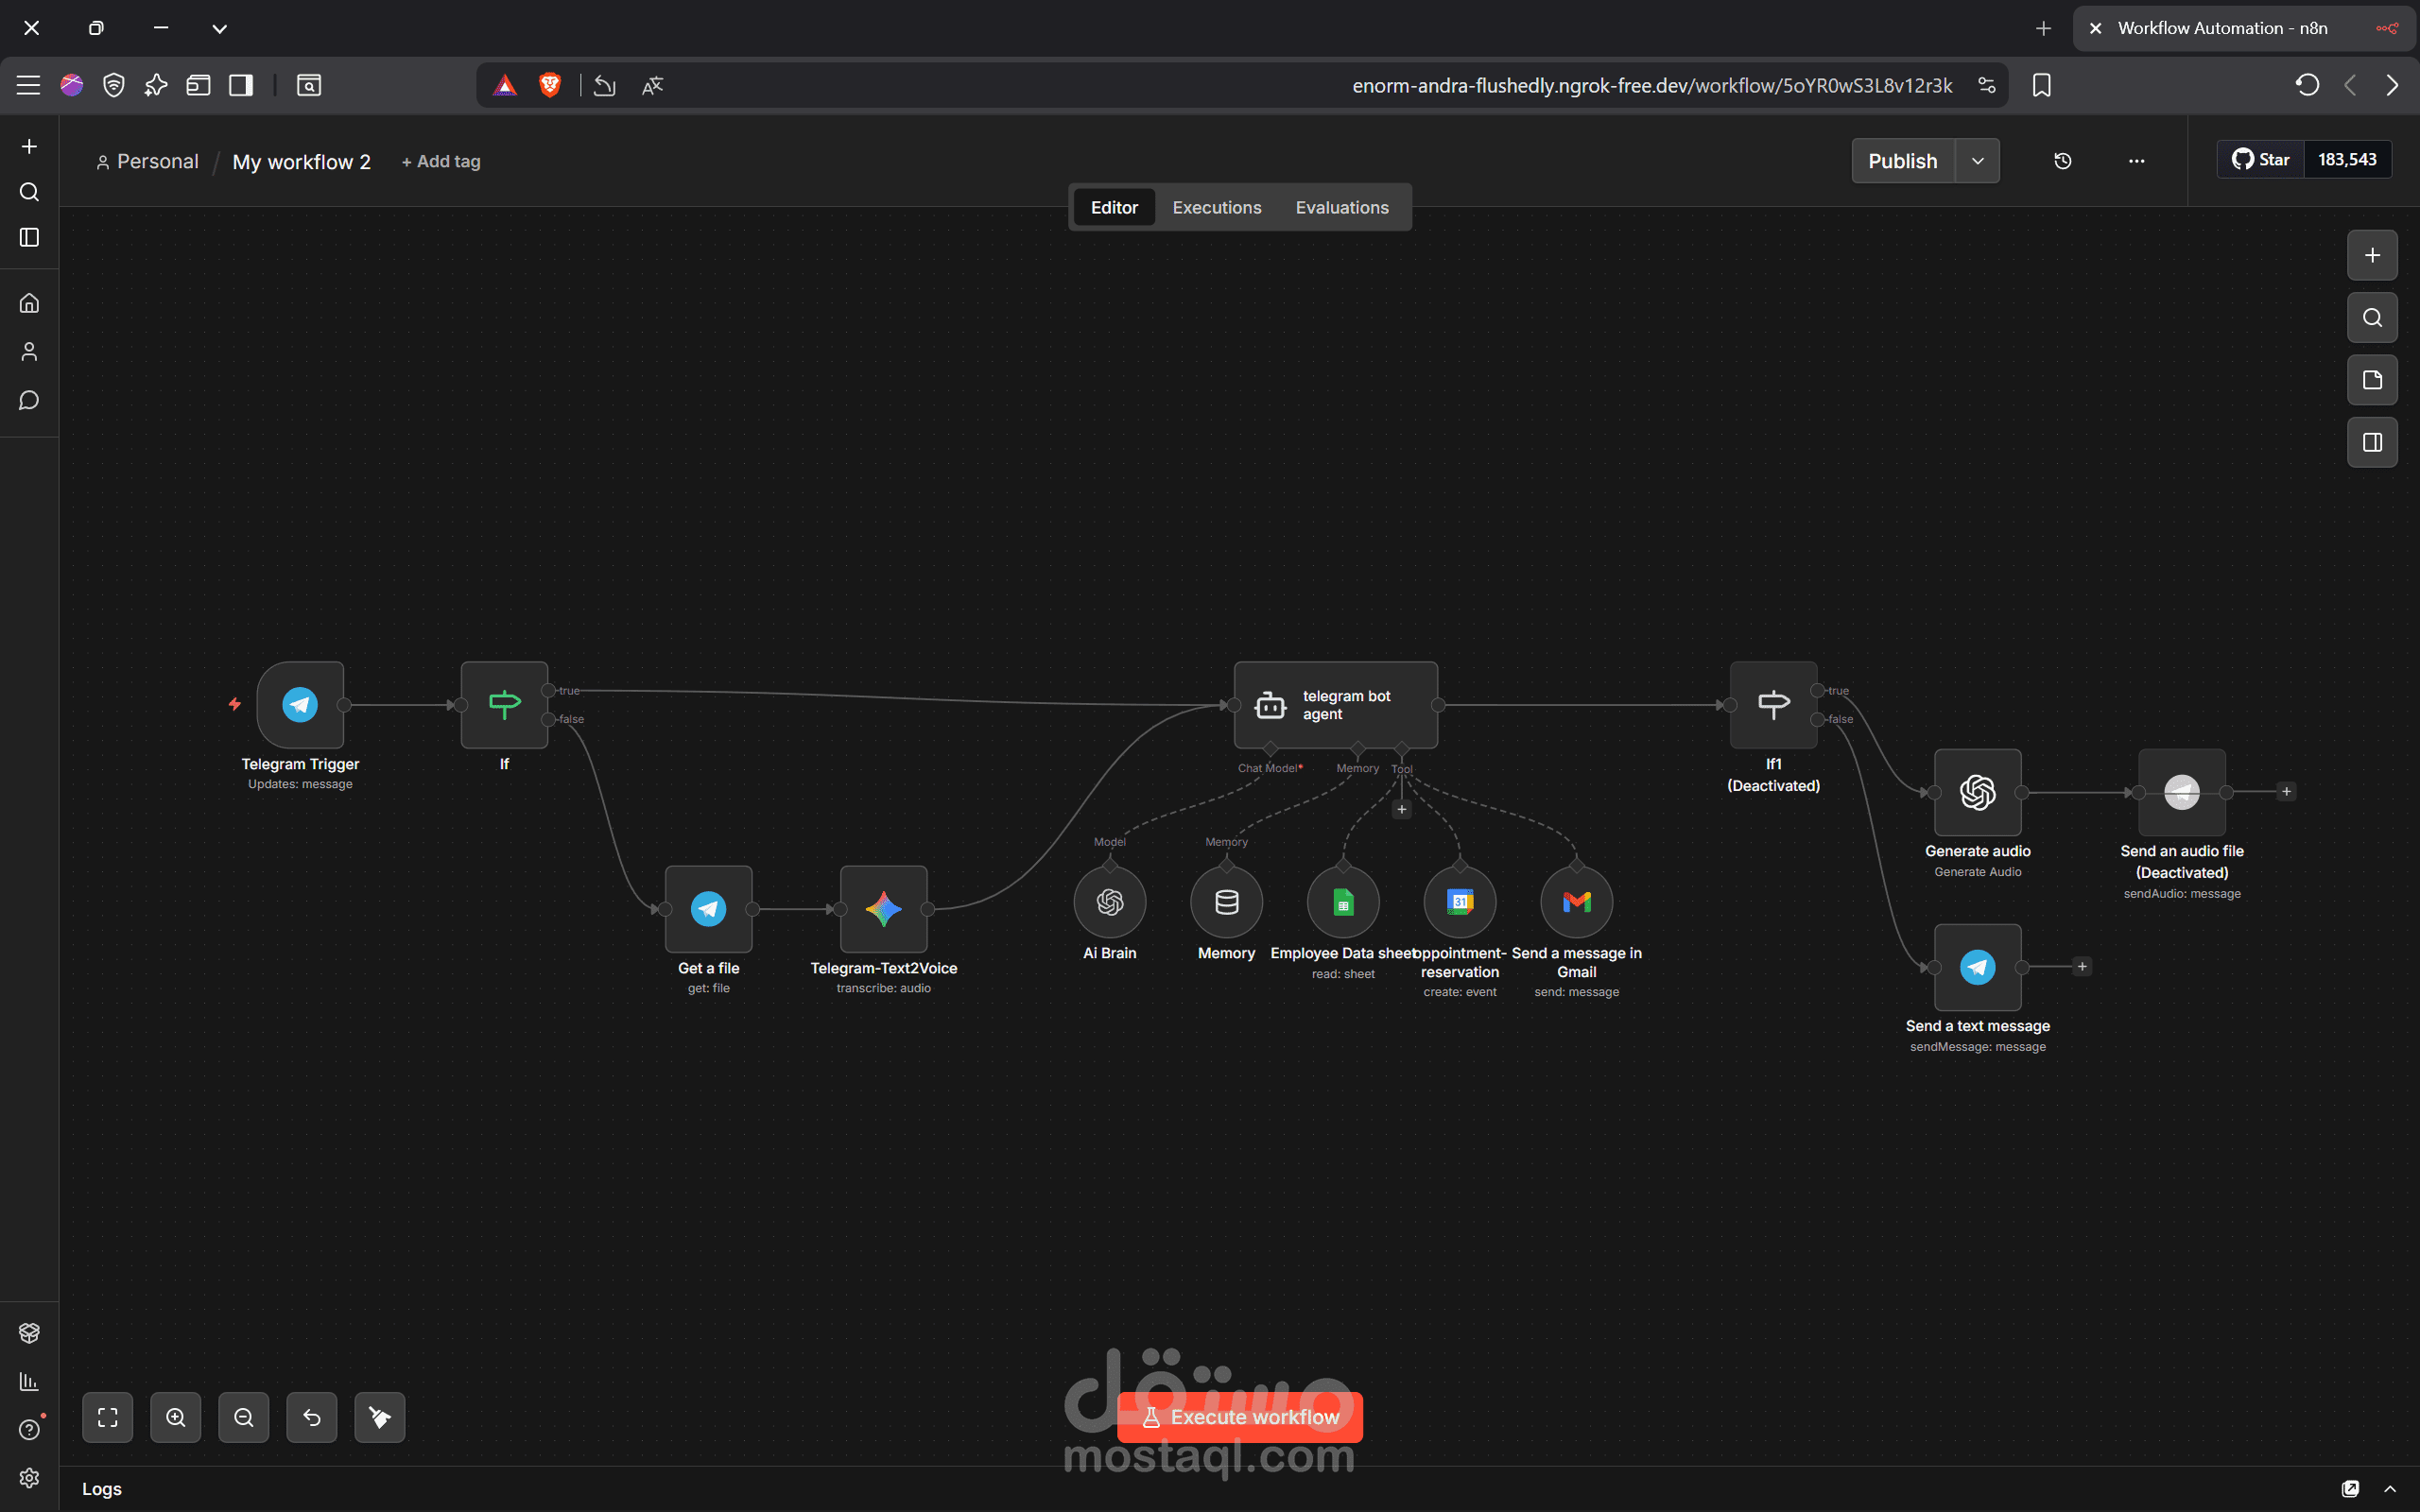This screenshot has width=2420, height=1512.
Task: Click the zoom in canvas button
Action: coord(176,1417)
